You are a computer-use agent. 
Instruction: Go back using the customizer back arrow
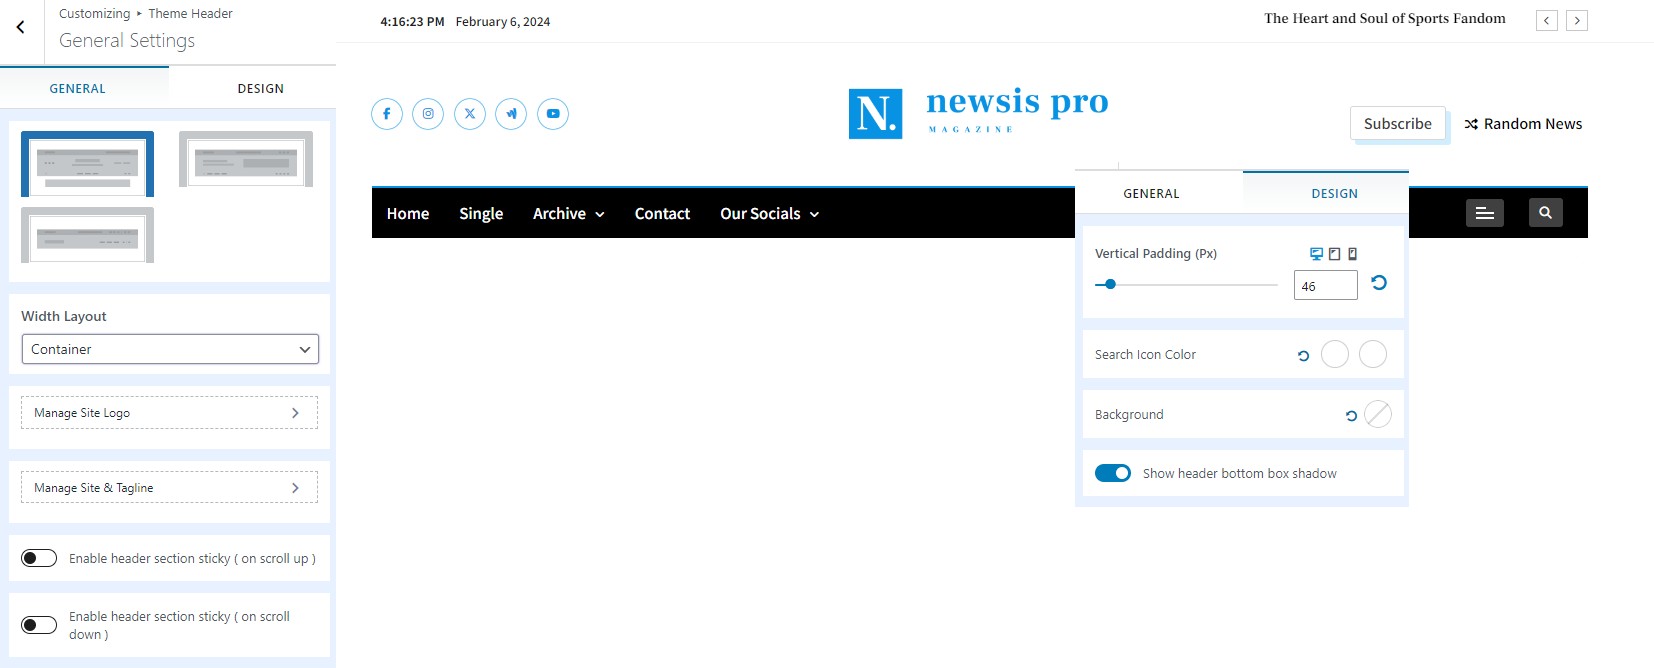click(21, 28)
